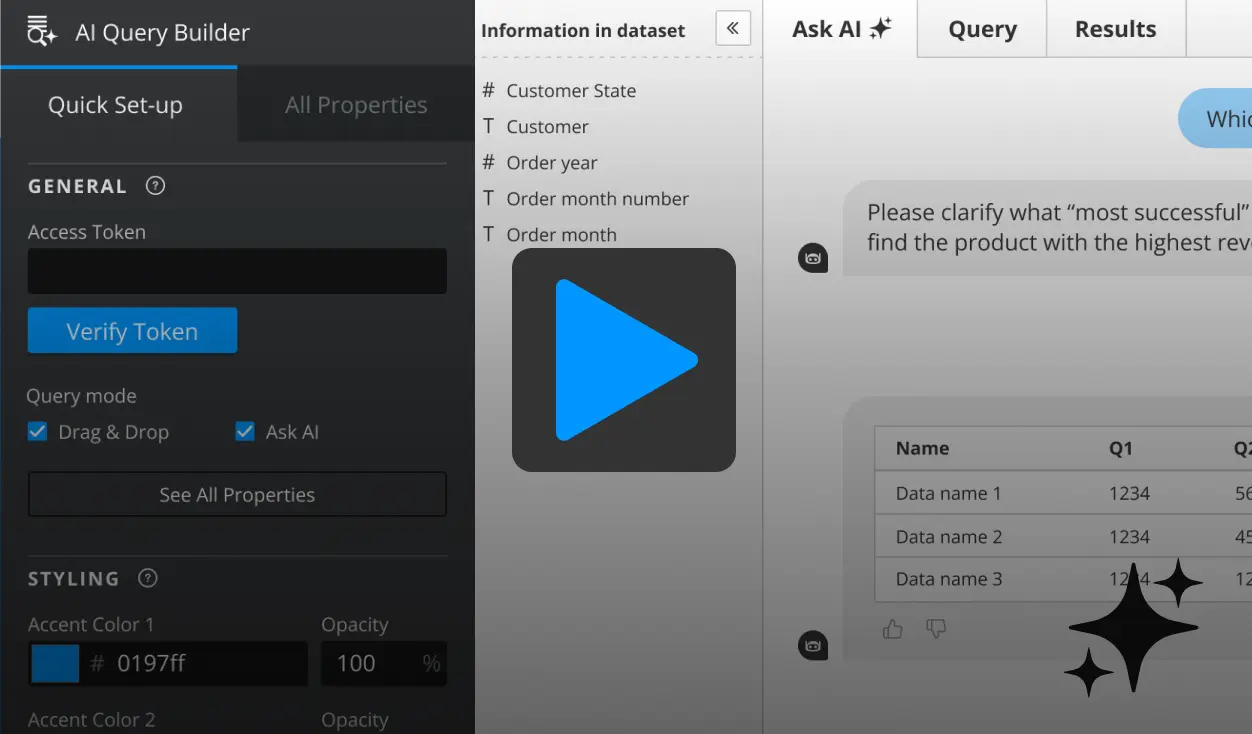The image size is (1252, 734).
Task: Click the See All Properties button
Action: pos(237,495)
